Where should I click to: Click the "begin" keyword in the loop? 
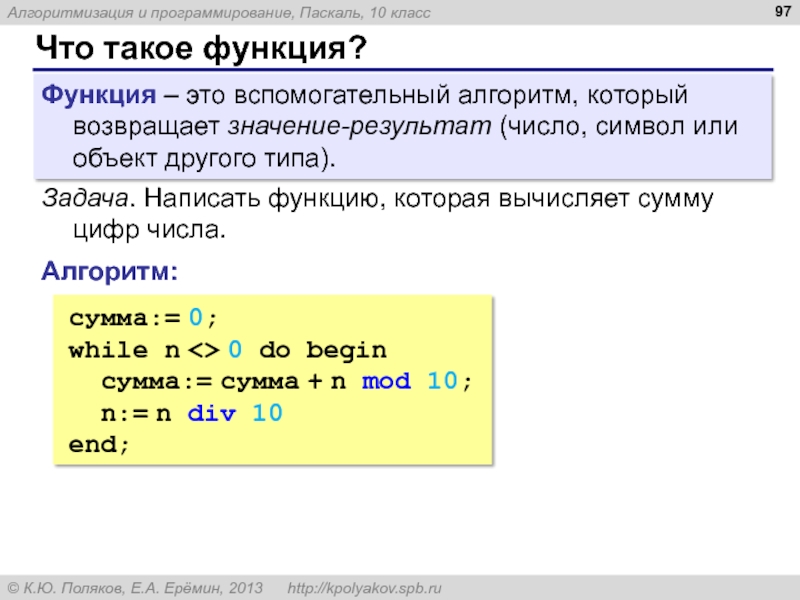click(x=345, y=350)
